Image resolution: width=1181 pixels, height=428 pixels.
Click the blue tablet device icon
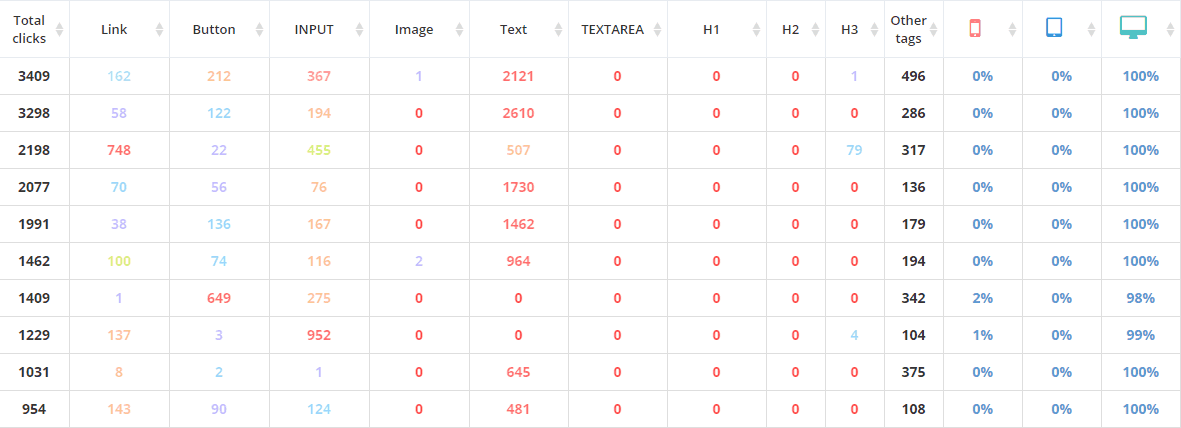click(x=1054, y=28)
